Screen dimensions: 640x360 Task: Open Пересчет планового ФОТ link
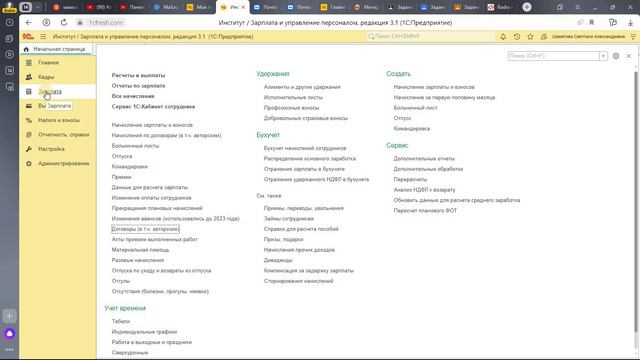[425, 211]
